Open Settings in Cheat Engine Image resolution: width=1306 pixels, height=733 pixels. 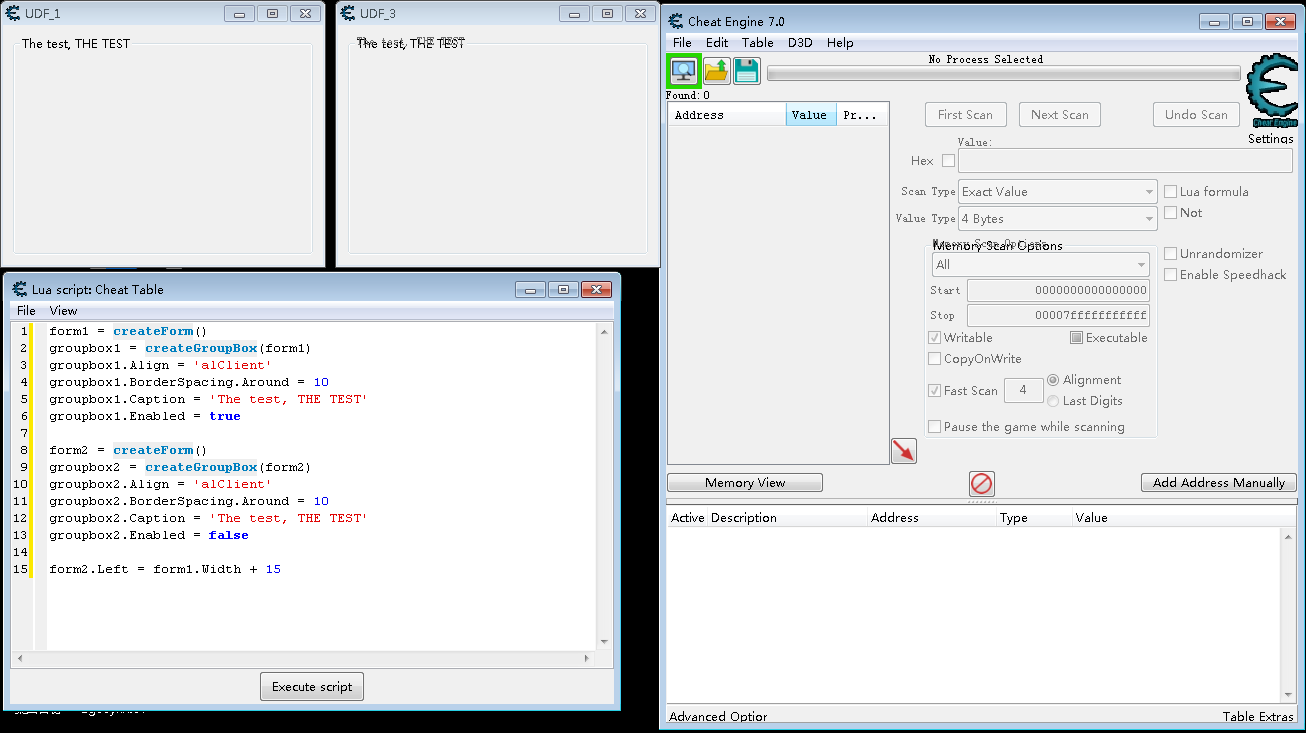(x=1270, y=138)
